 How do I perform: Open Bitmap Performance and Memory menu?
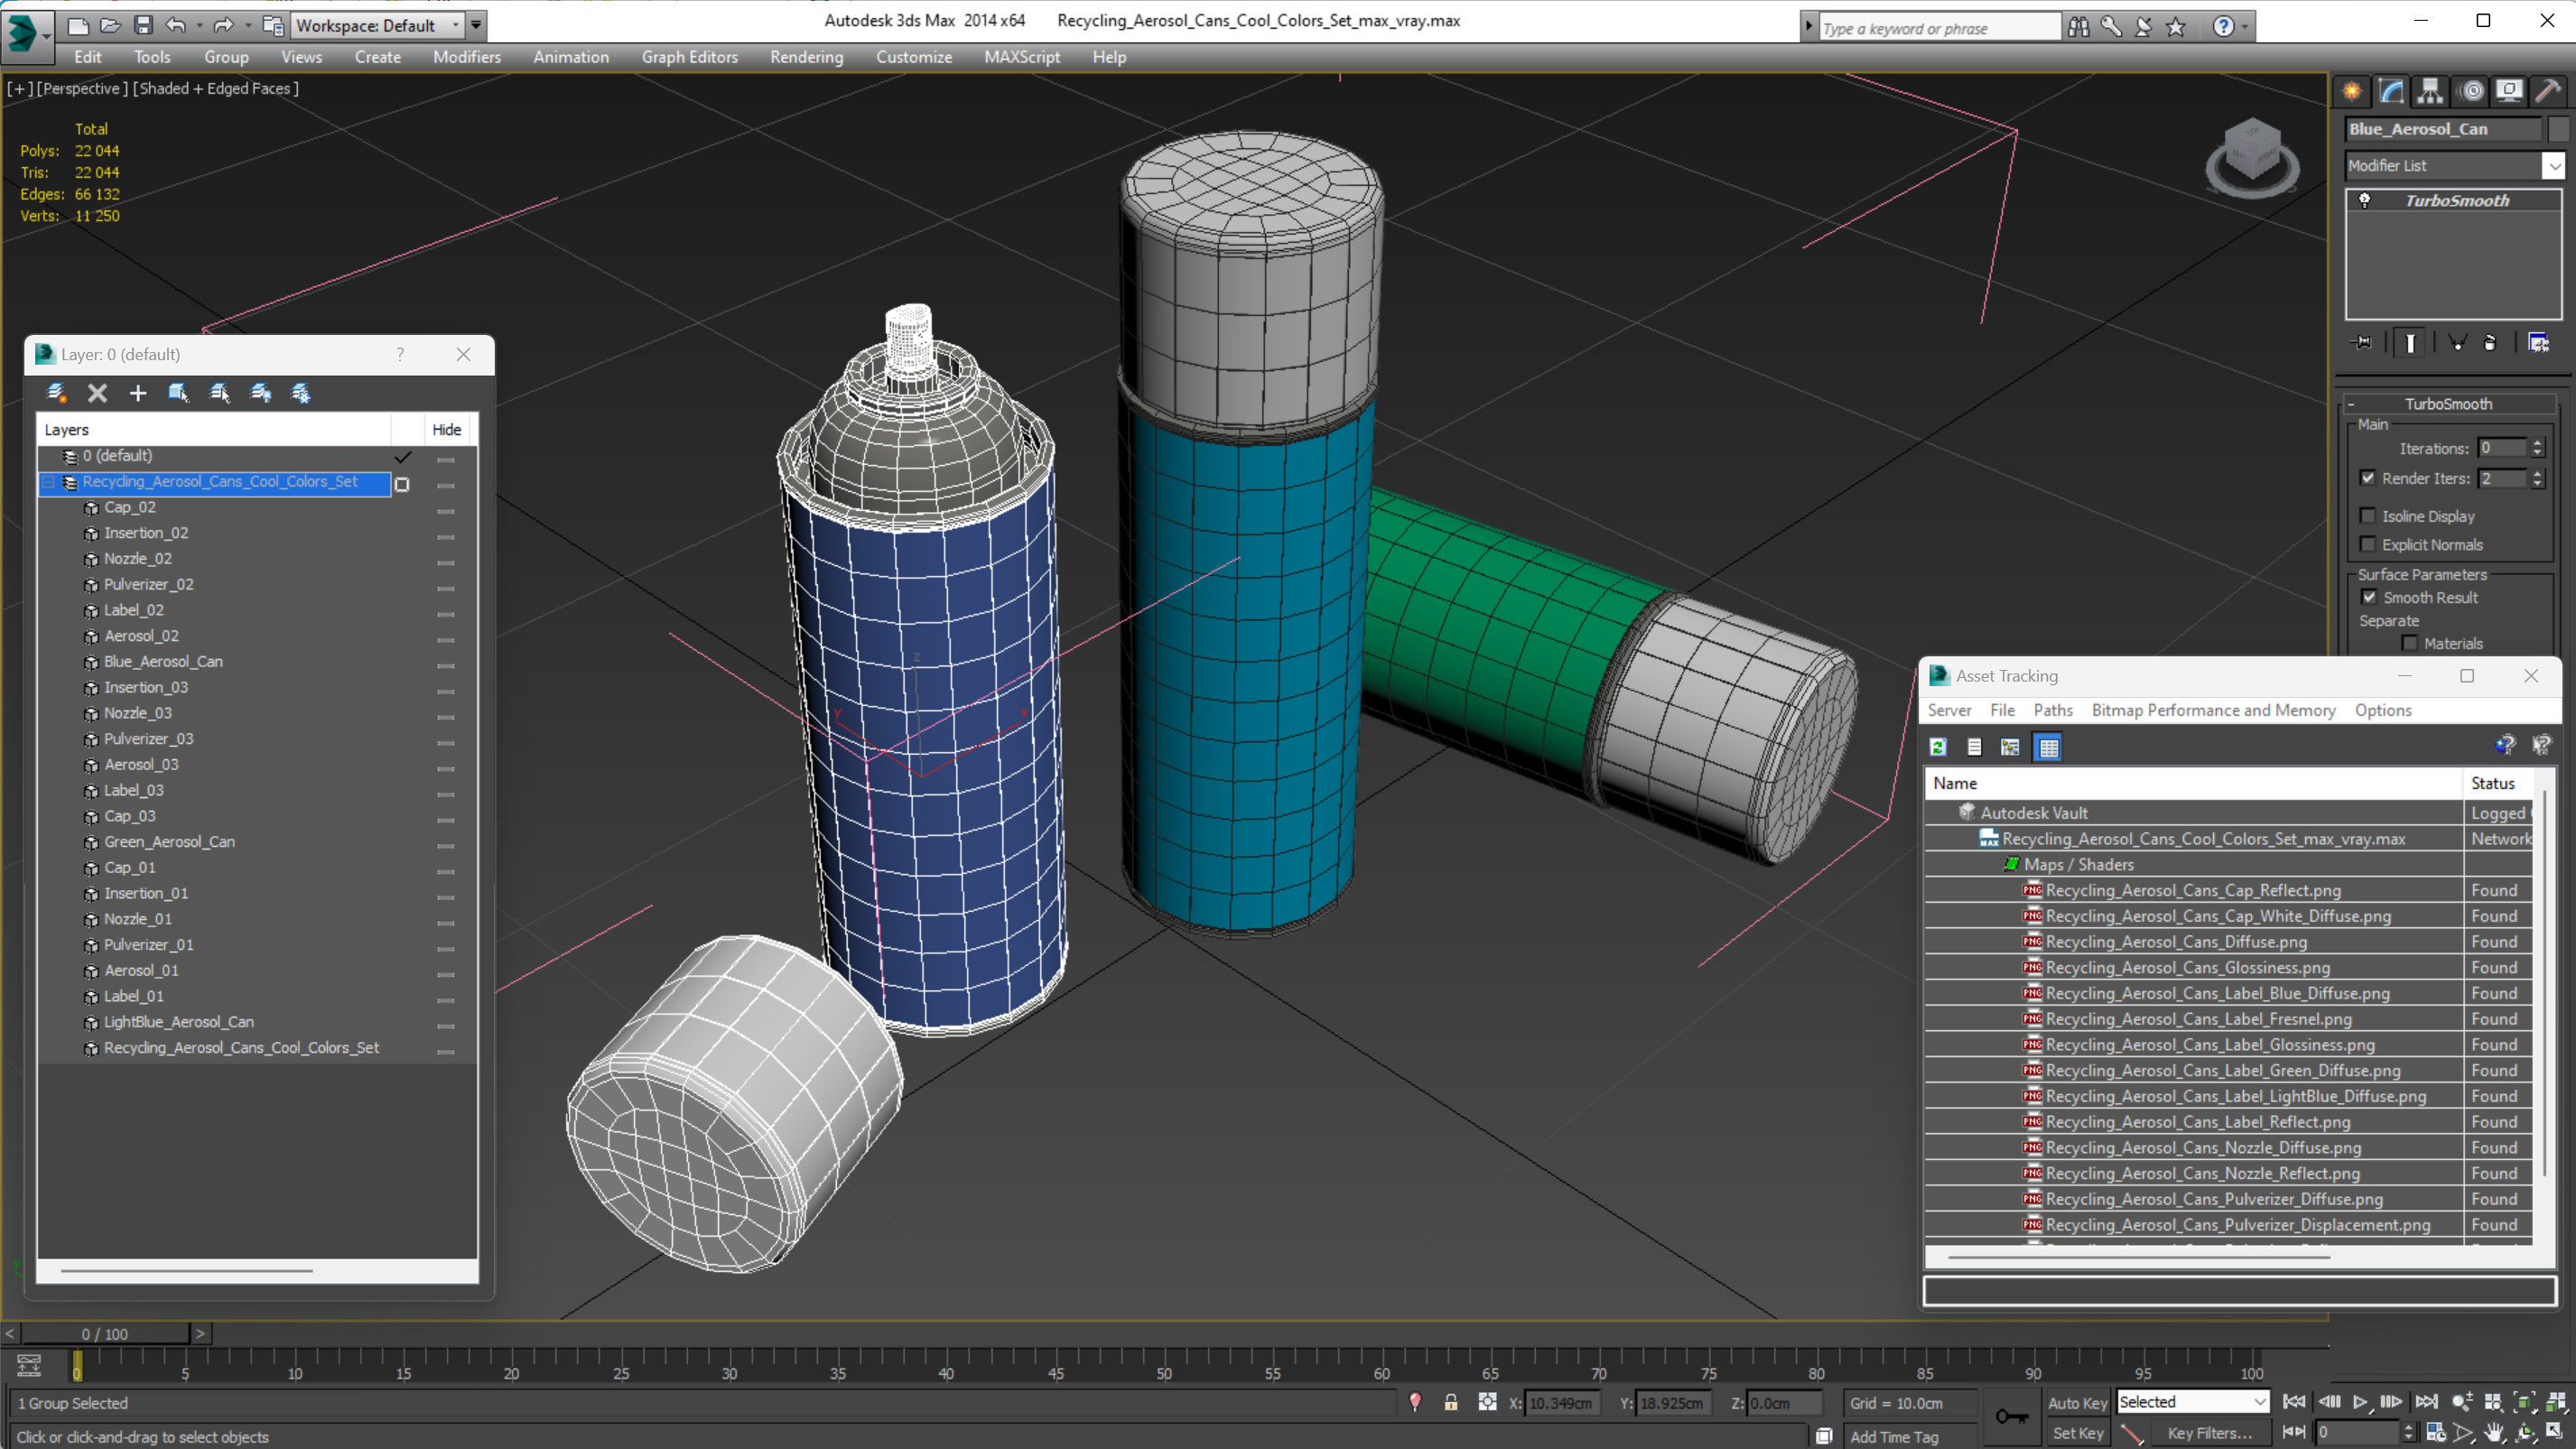(2213, 710)
